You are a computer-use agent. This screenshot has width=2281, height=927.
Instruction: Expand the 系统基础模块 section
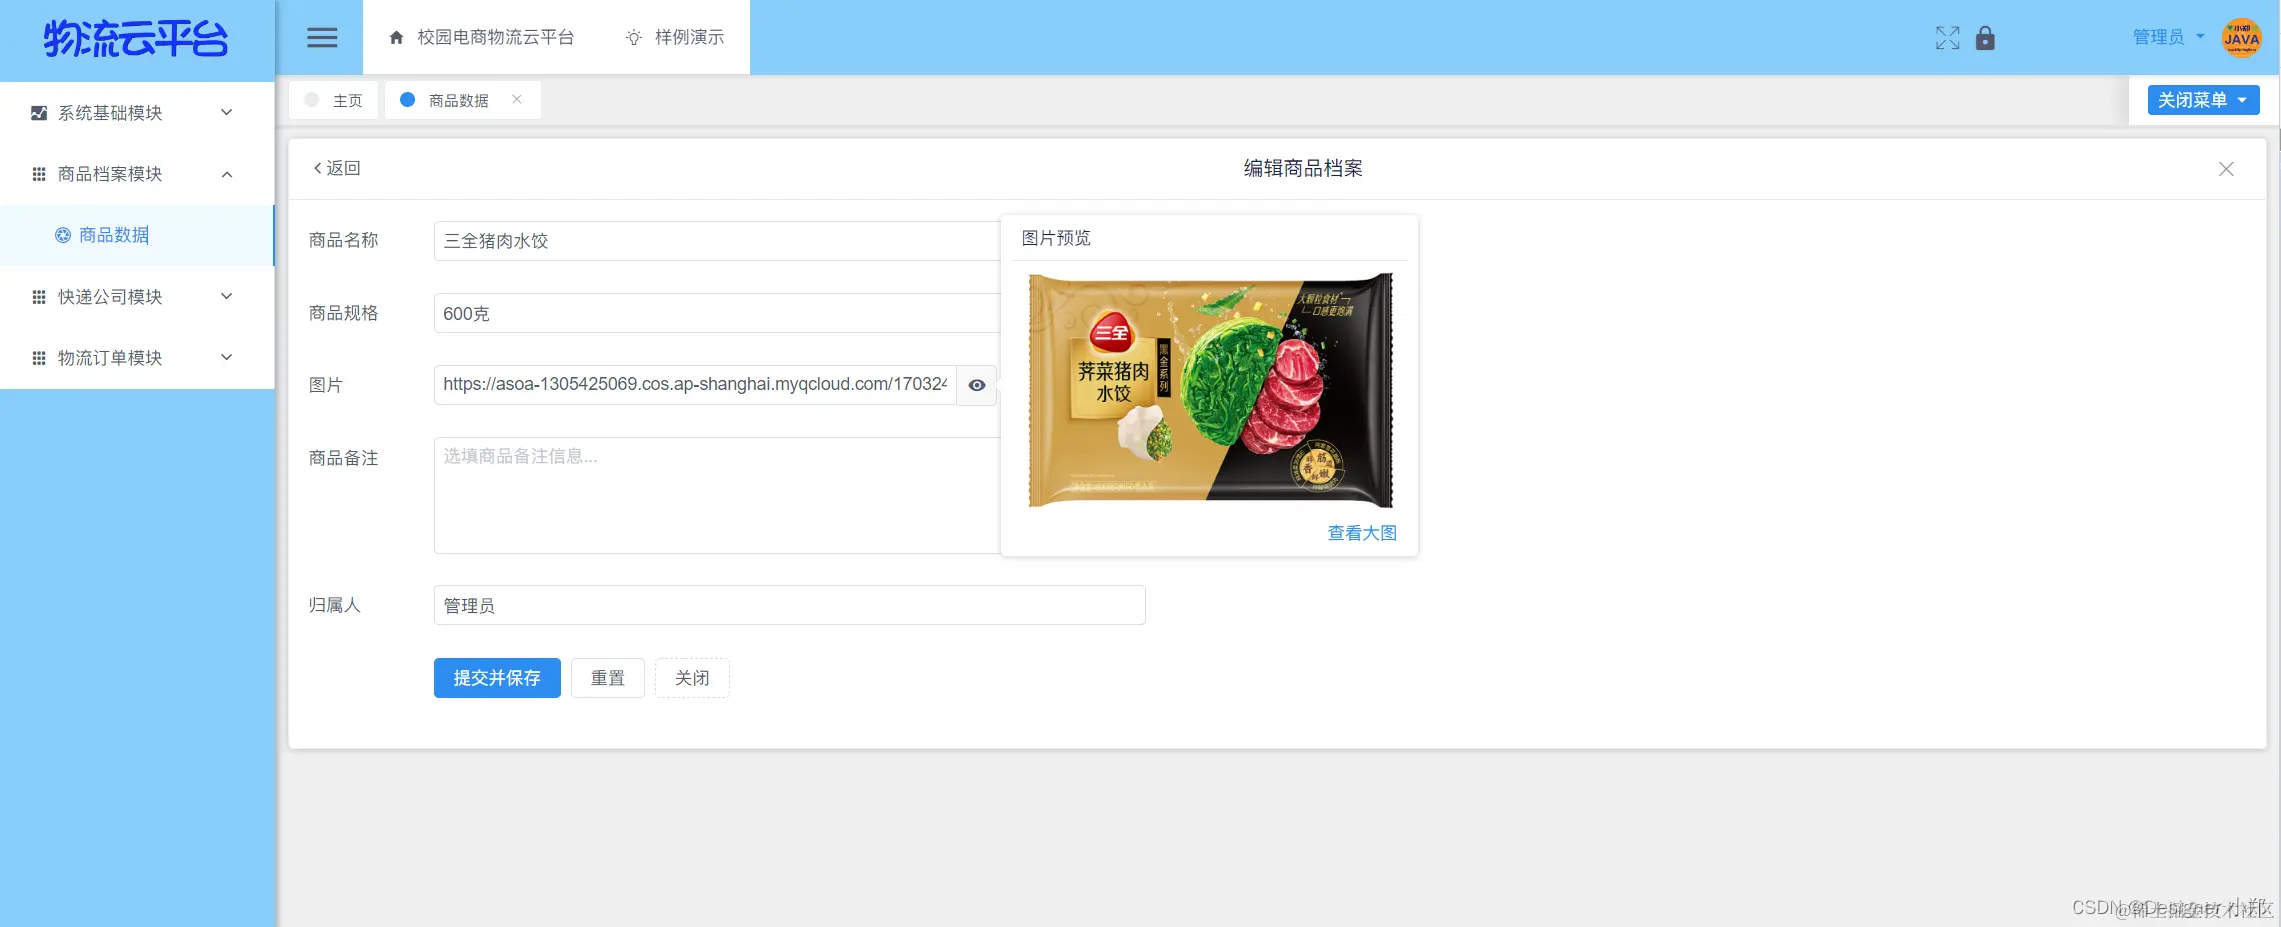(226, 112)
